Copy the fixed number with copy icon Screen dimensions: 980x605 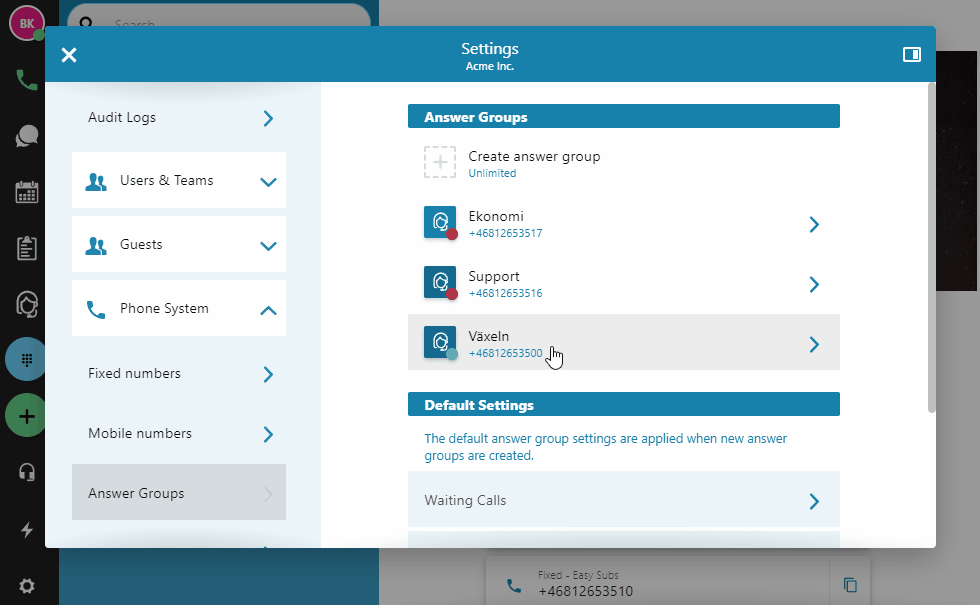click(x=850, y=585)
